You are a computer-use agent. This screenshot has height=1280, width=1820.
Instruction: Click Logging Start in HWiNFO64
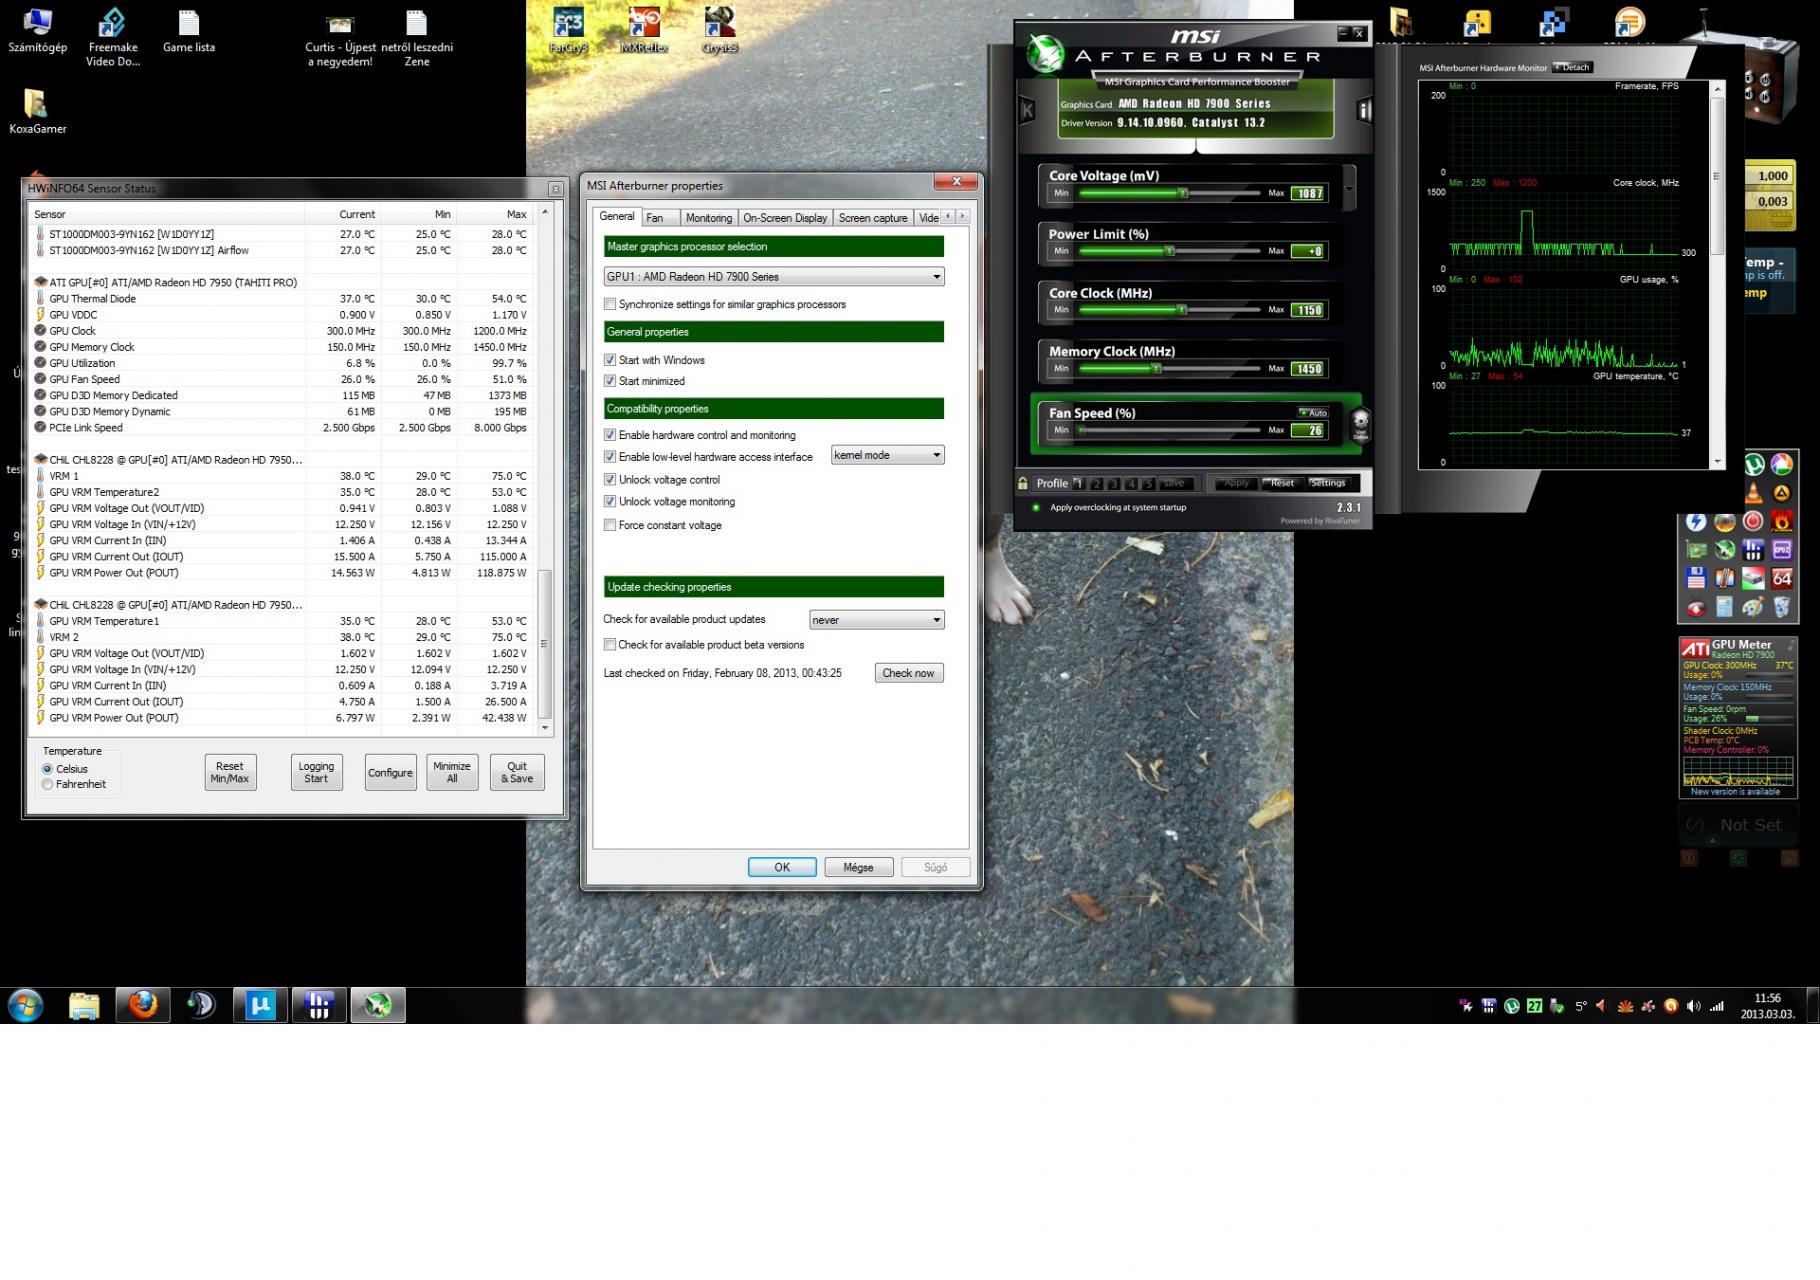(316, 772)
